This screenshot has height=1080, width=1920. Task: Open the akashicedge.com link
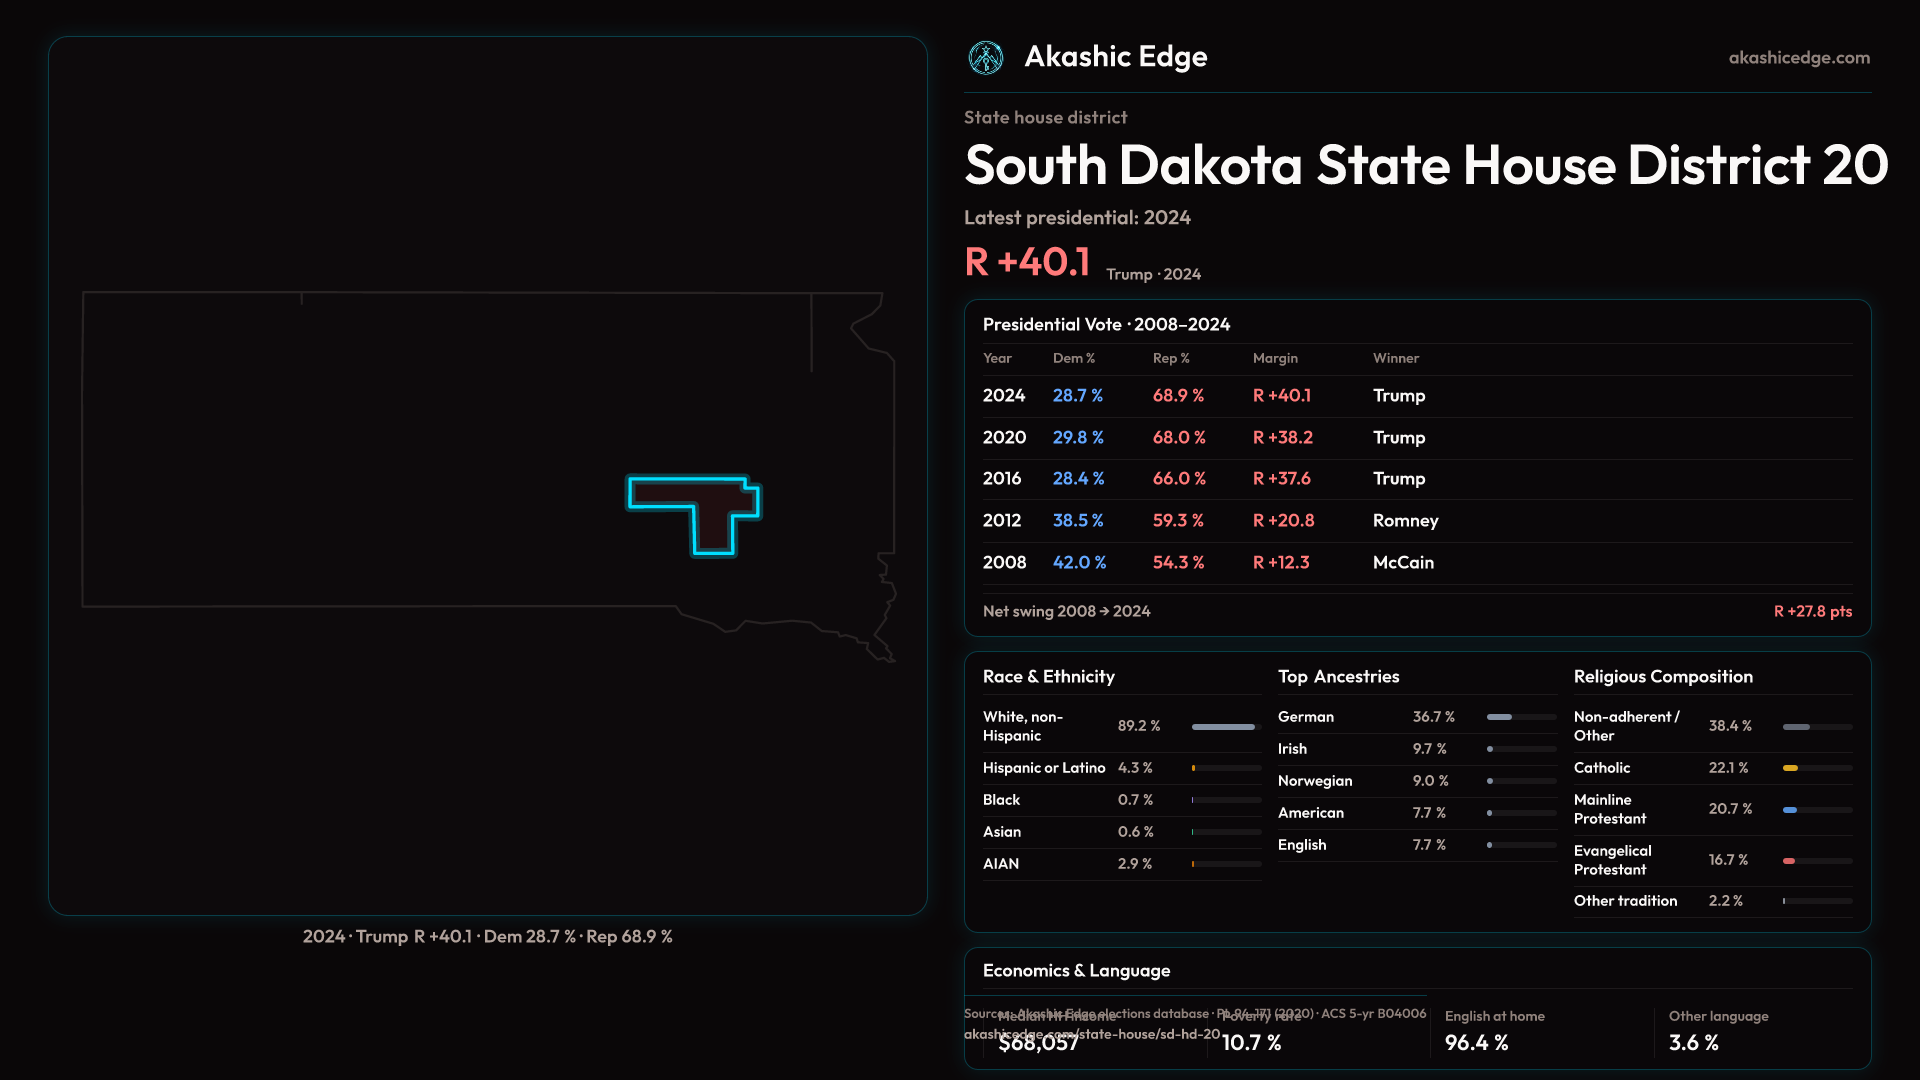point(1798,58)
